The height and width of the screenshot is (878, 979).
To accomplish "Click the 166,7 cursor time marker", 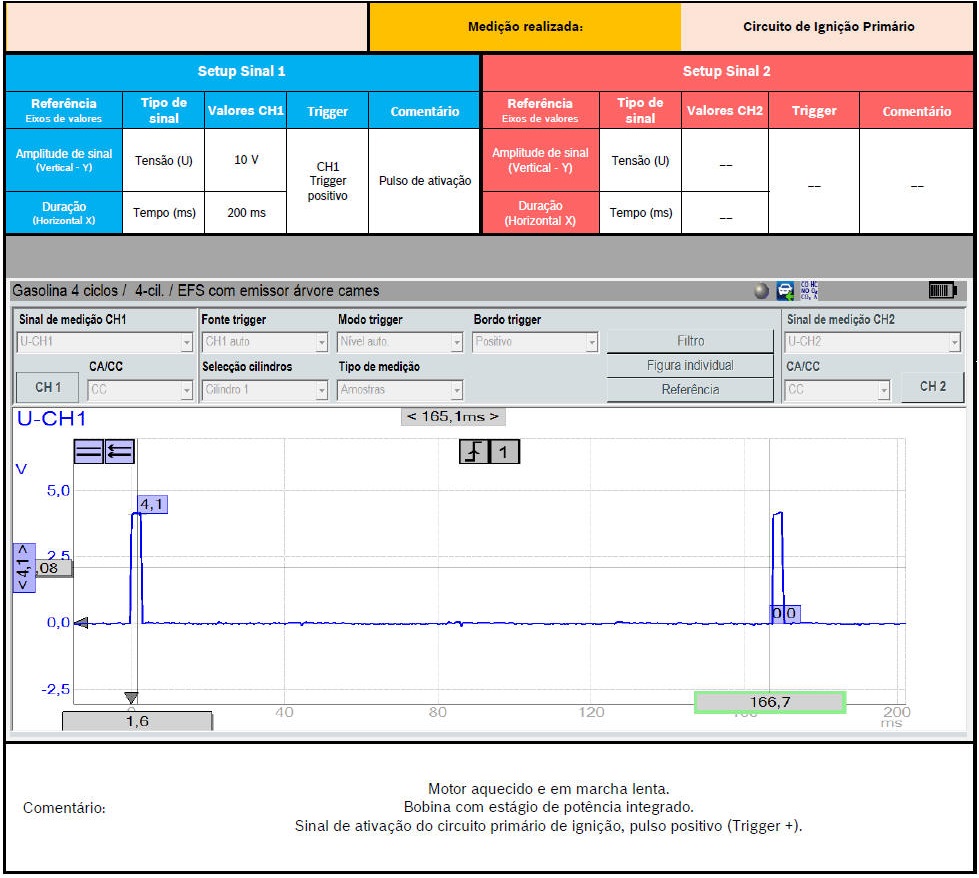I will click(769, 702).
